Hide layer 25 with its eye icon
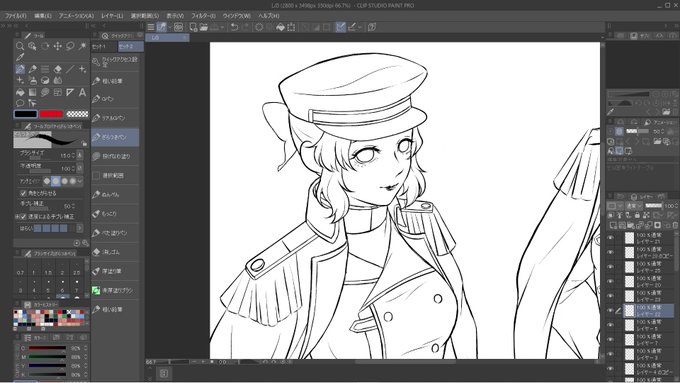The width and height of the screenshot is (680, 383). 611,267
